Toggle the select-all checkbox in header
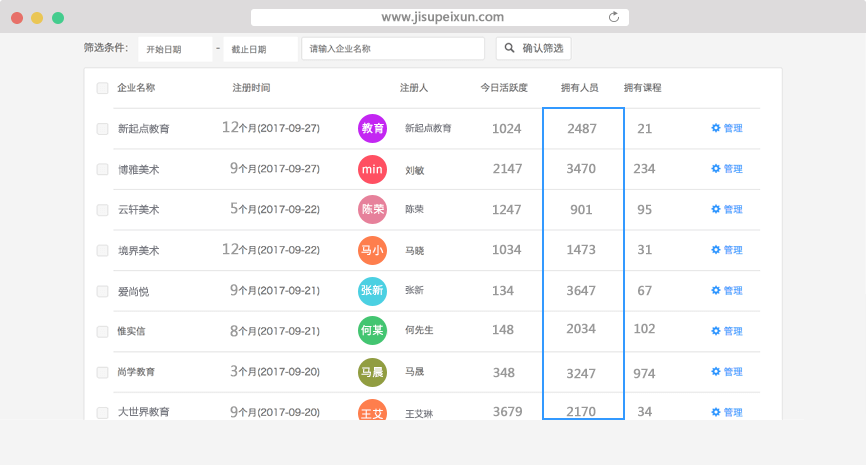This screenshot has width=866, height=465. tap(102, 88)
